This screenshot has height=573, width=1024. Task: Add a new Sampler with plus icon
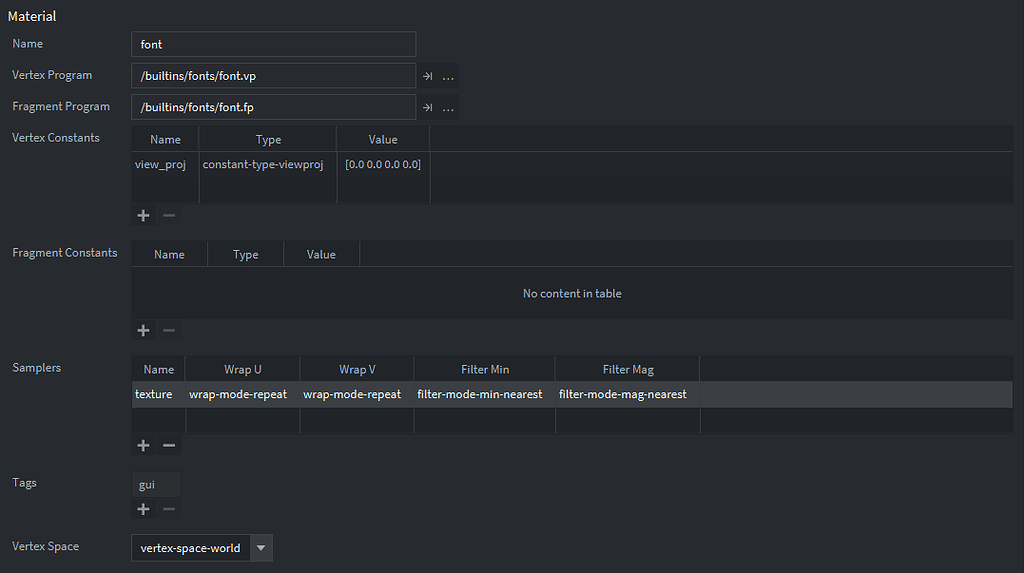143,446
